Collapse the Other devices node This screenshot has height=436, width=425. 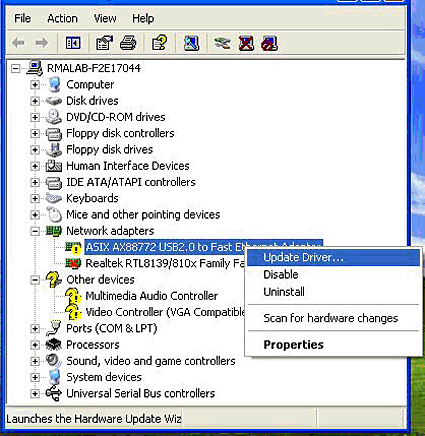tap(35, 280)
